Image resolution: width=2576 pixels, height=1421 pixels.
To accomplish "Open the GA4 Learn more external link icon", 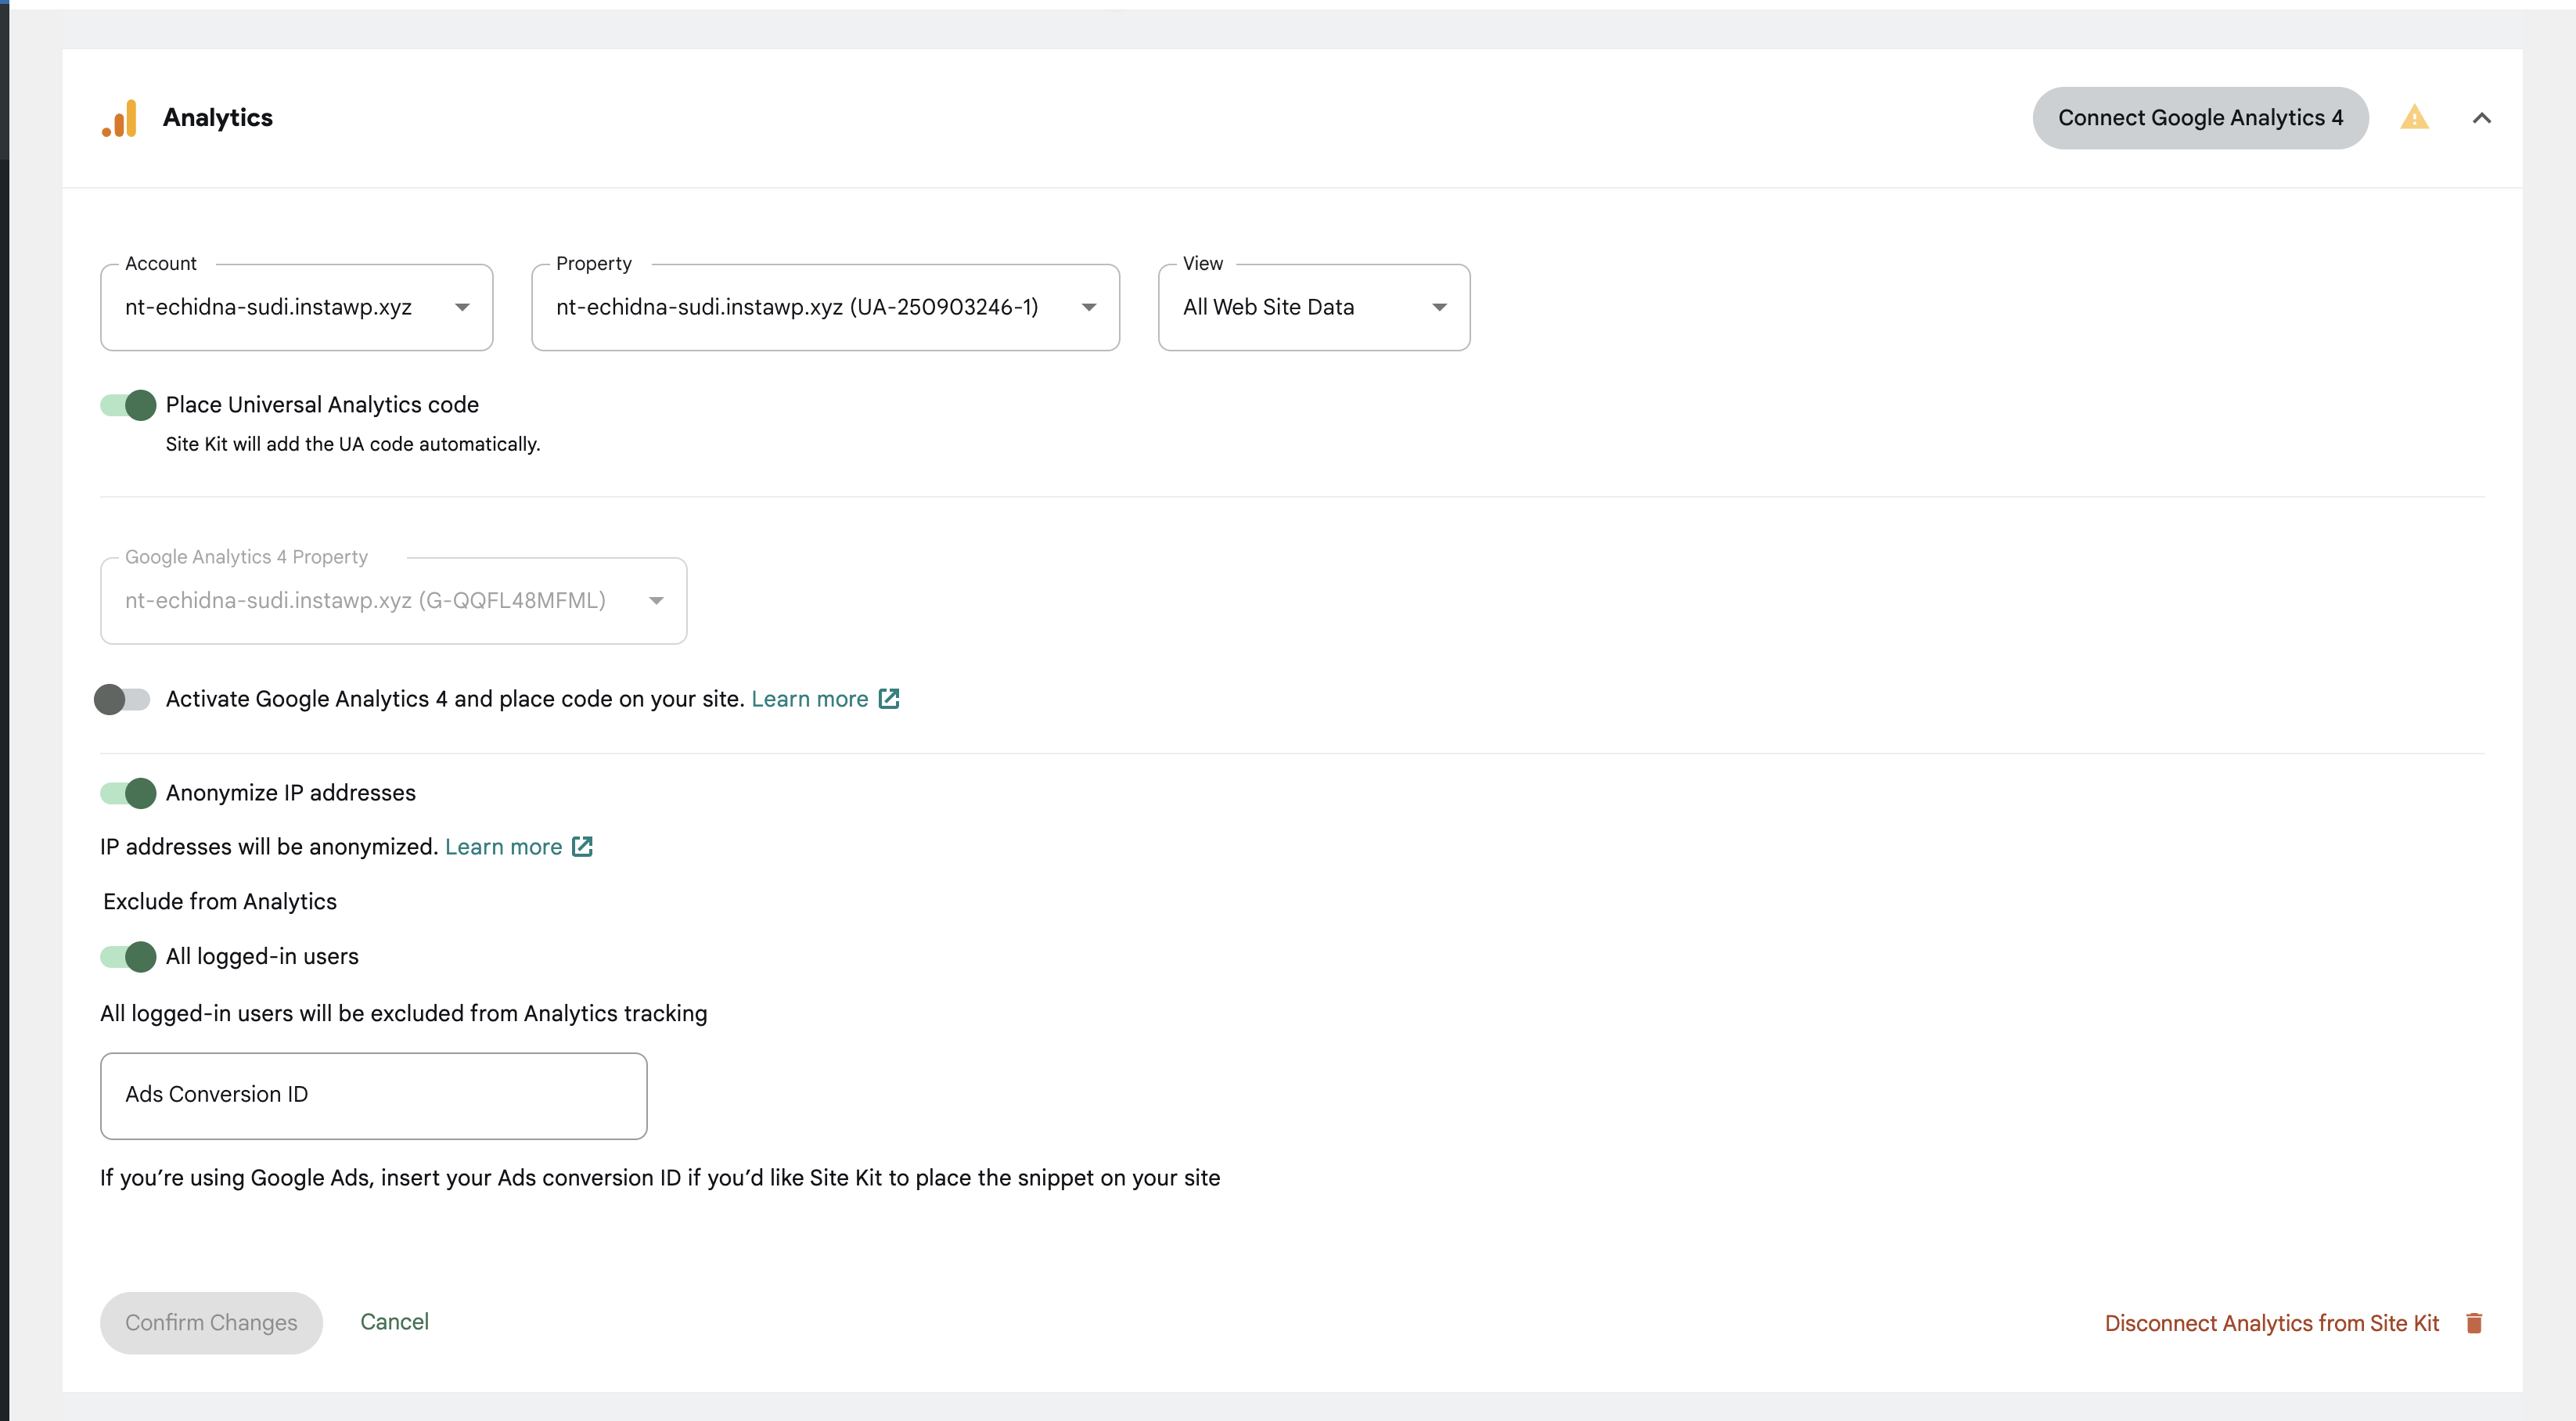I will pyautogui.click(x=889, y=699).
